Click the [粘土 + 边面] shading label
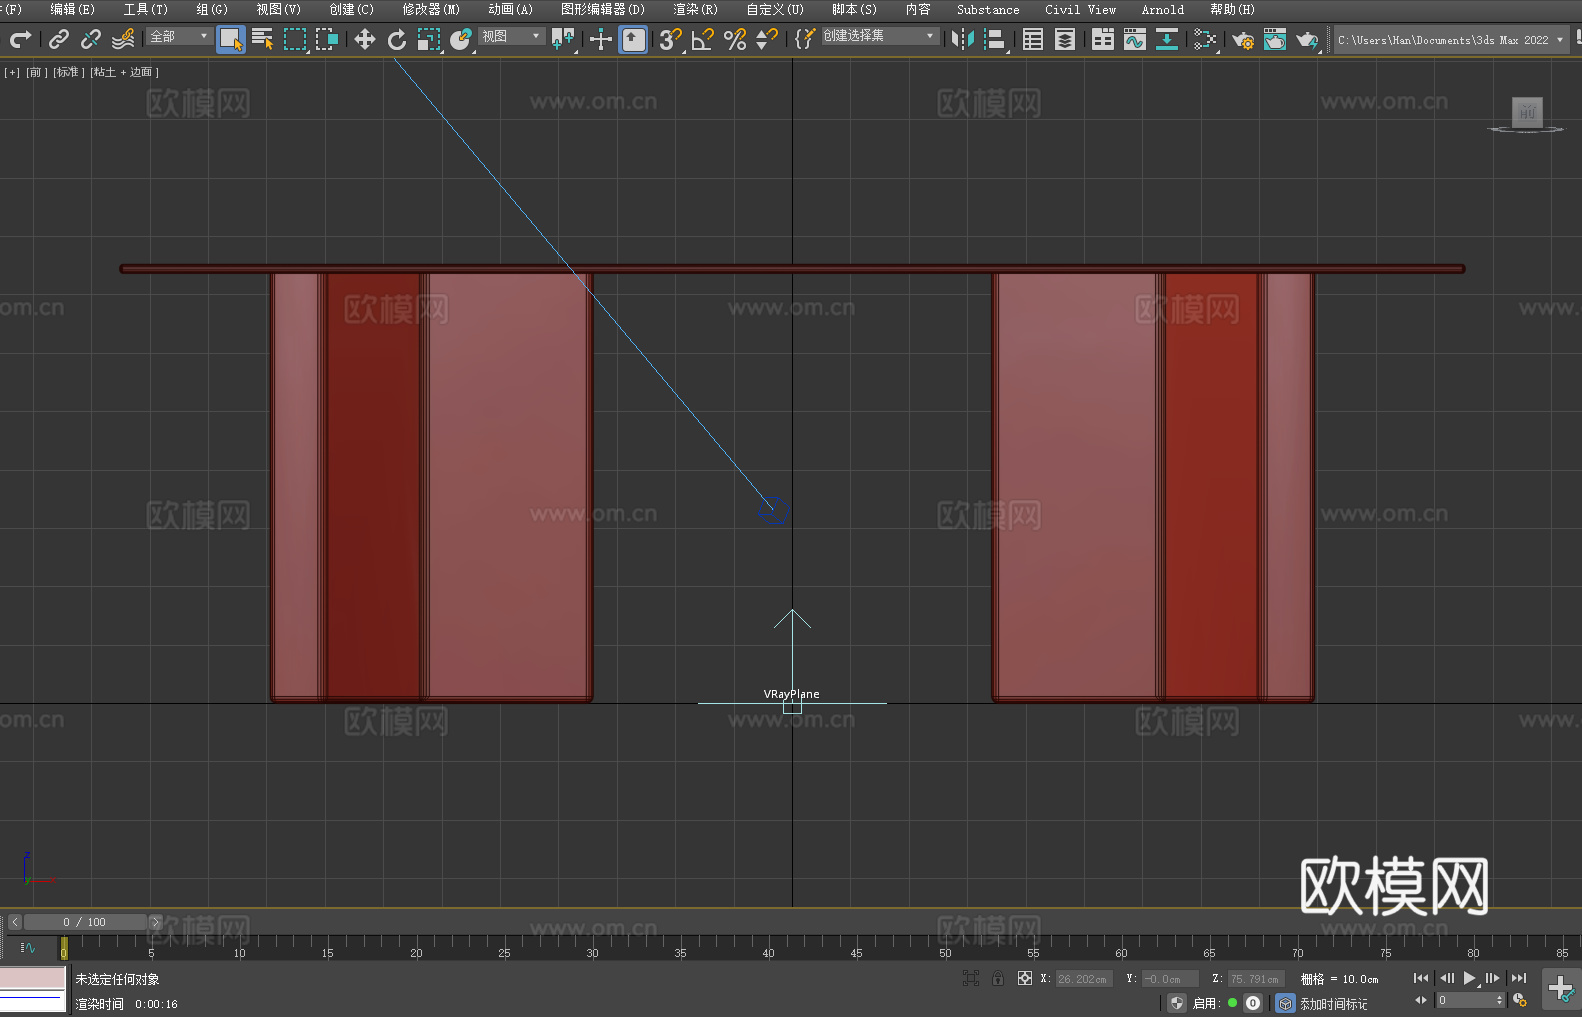The width and height of the screenshot is (1582, 1017). (124, 72)
